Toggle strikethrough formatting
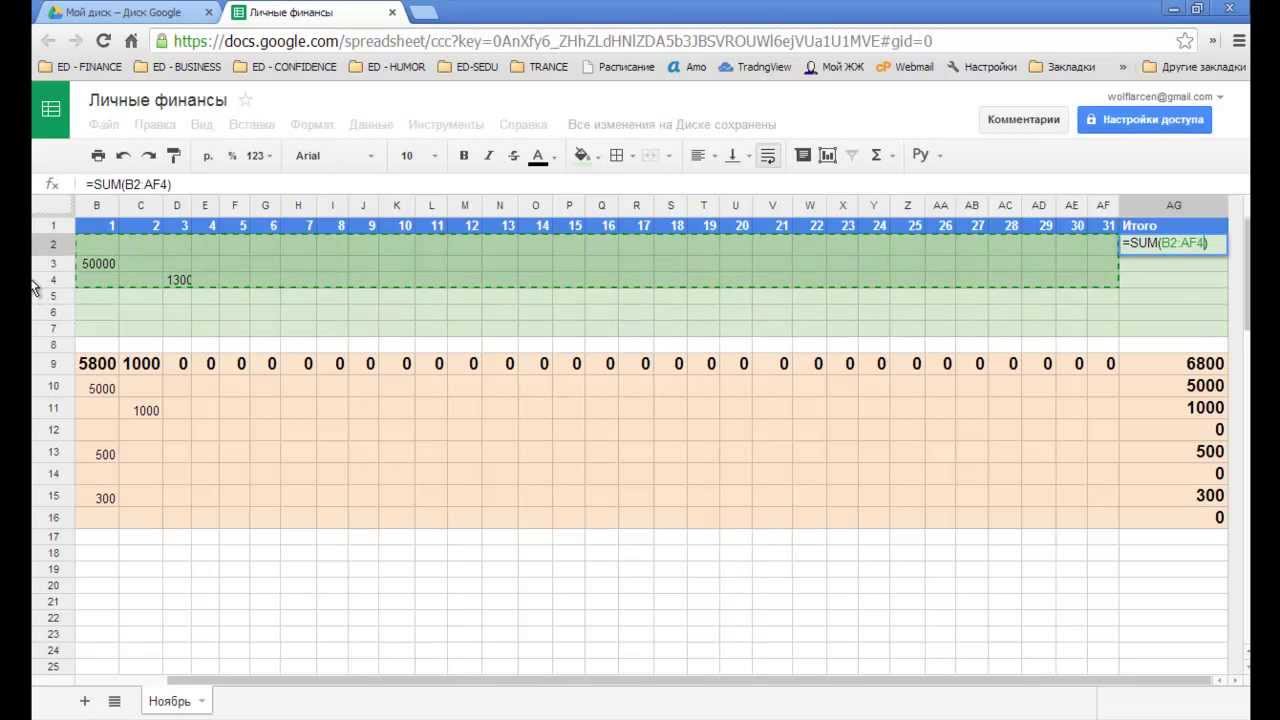Screen dimensions: 1280x720 point(513,156)
